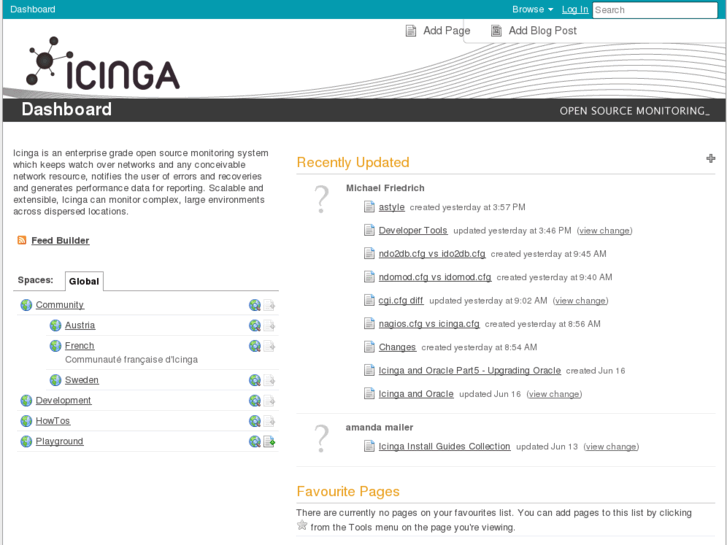Open the Austria space link

pos(80,325)
